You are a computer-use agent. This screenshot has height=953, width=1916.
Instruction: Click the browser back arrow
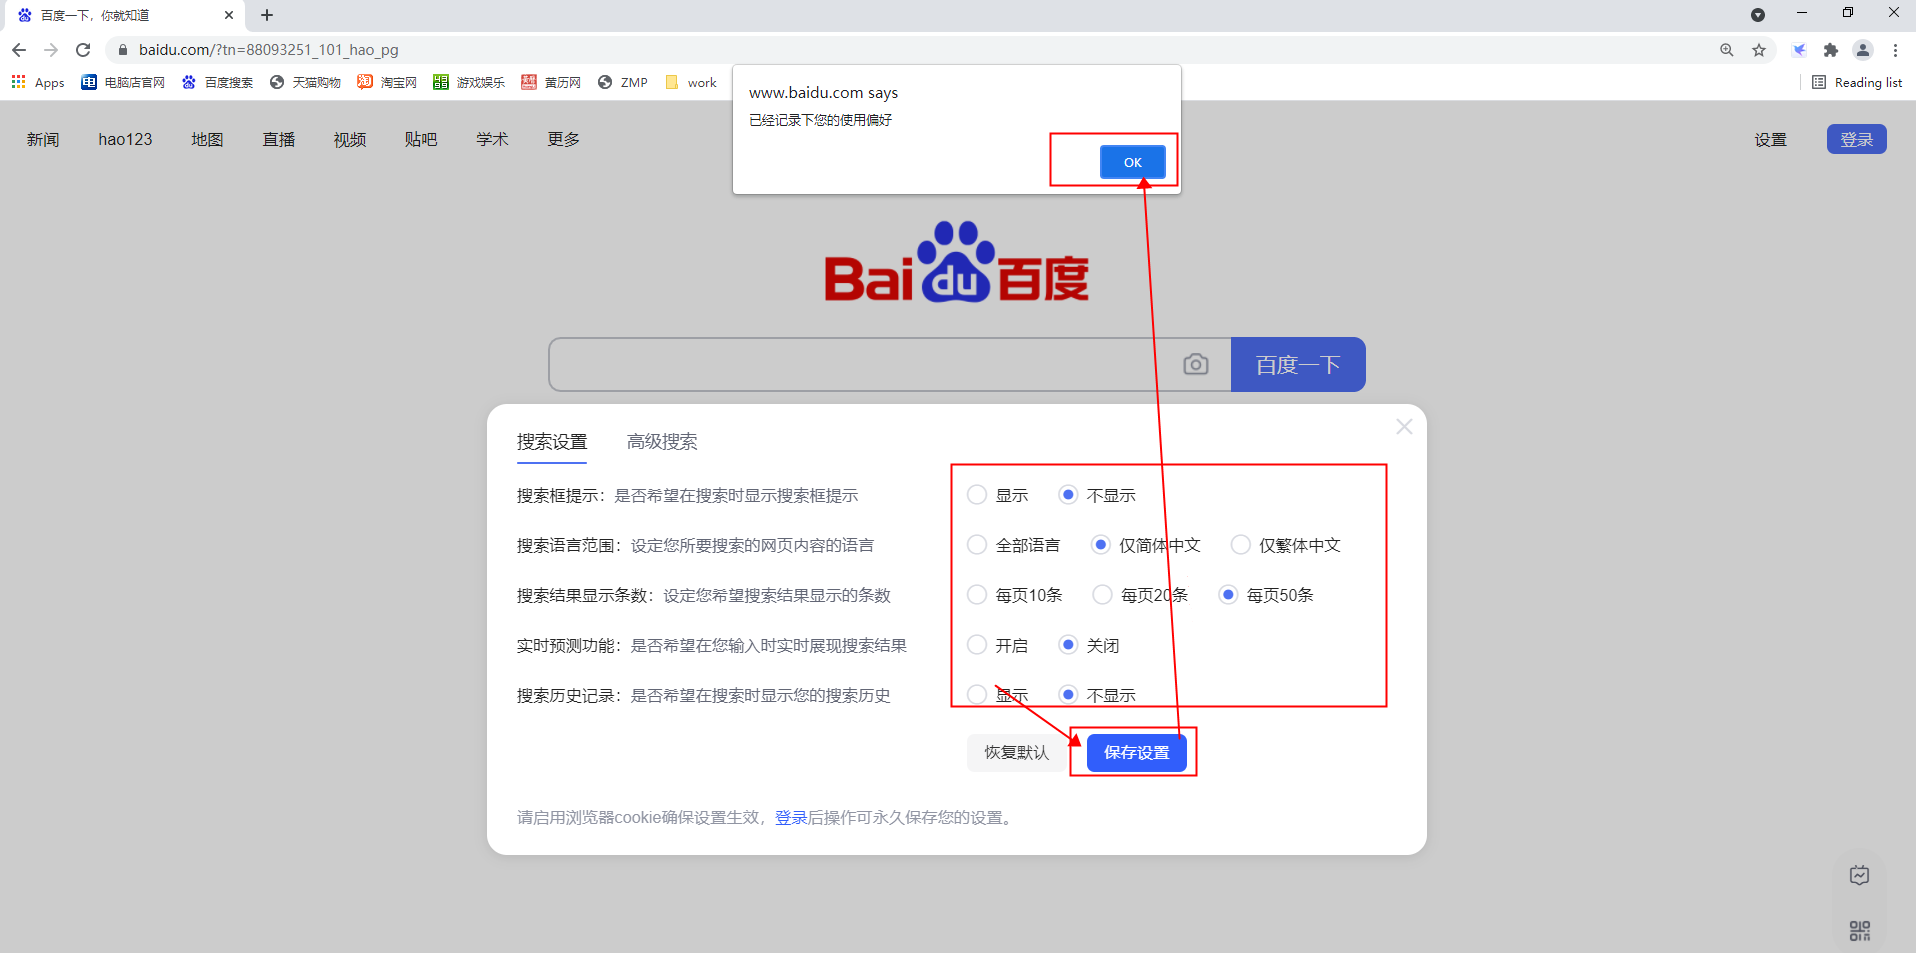pyautogui.click(x=19, y=50)
